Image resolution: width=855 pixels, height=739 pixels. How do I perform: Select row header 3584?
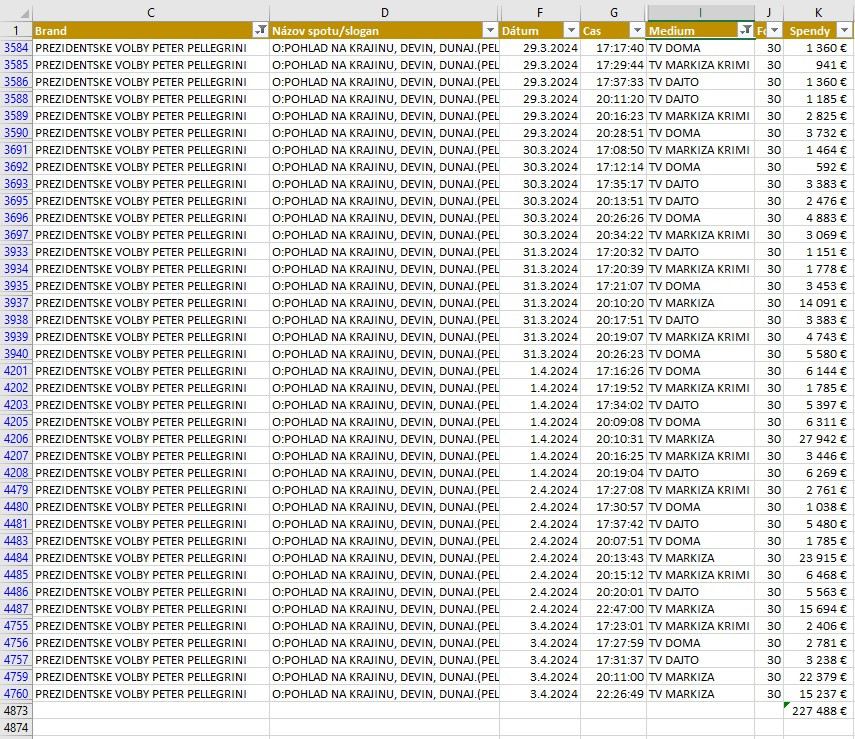[16, 48]
